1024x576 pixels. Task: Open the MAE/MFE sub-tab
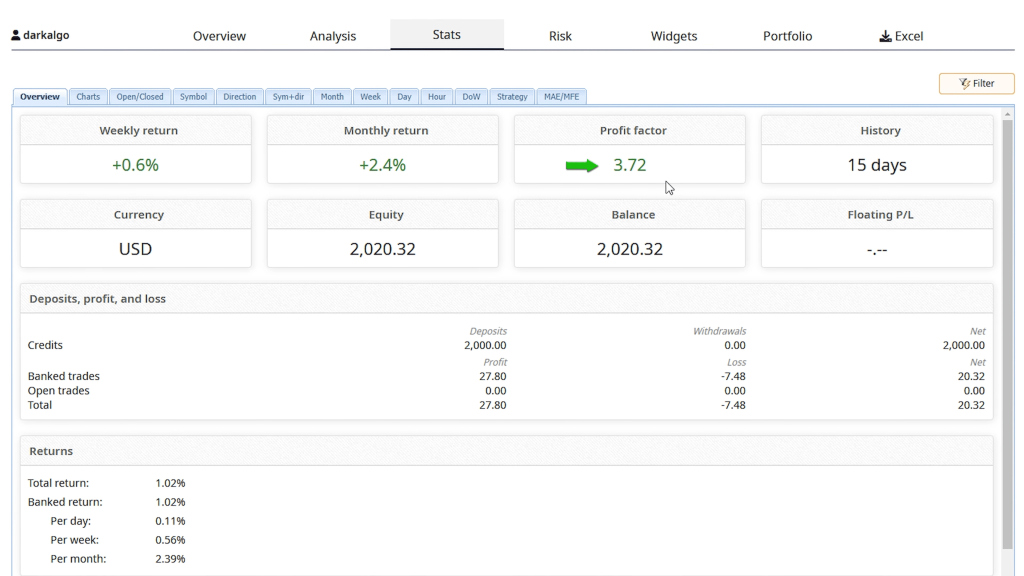pyautogui.click(x=562, y=97)
